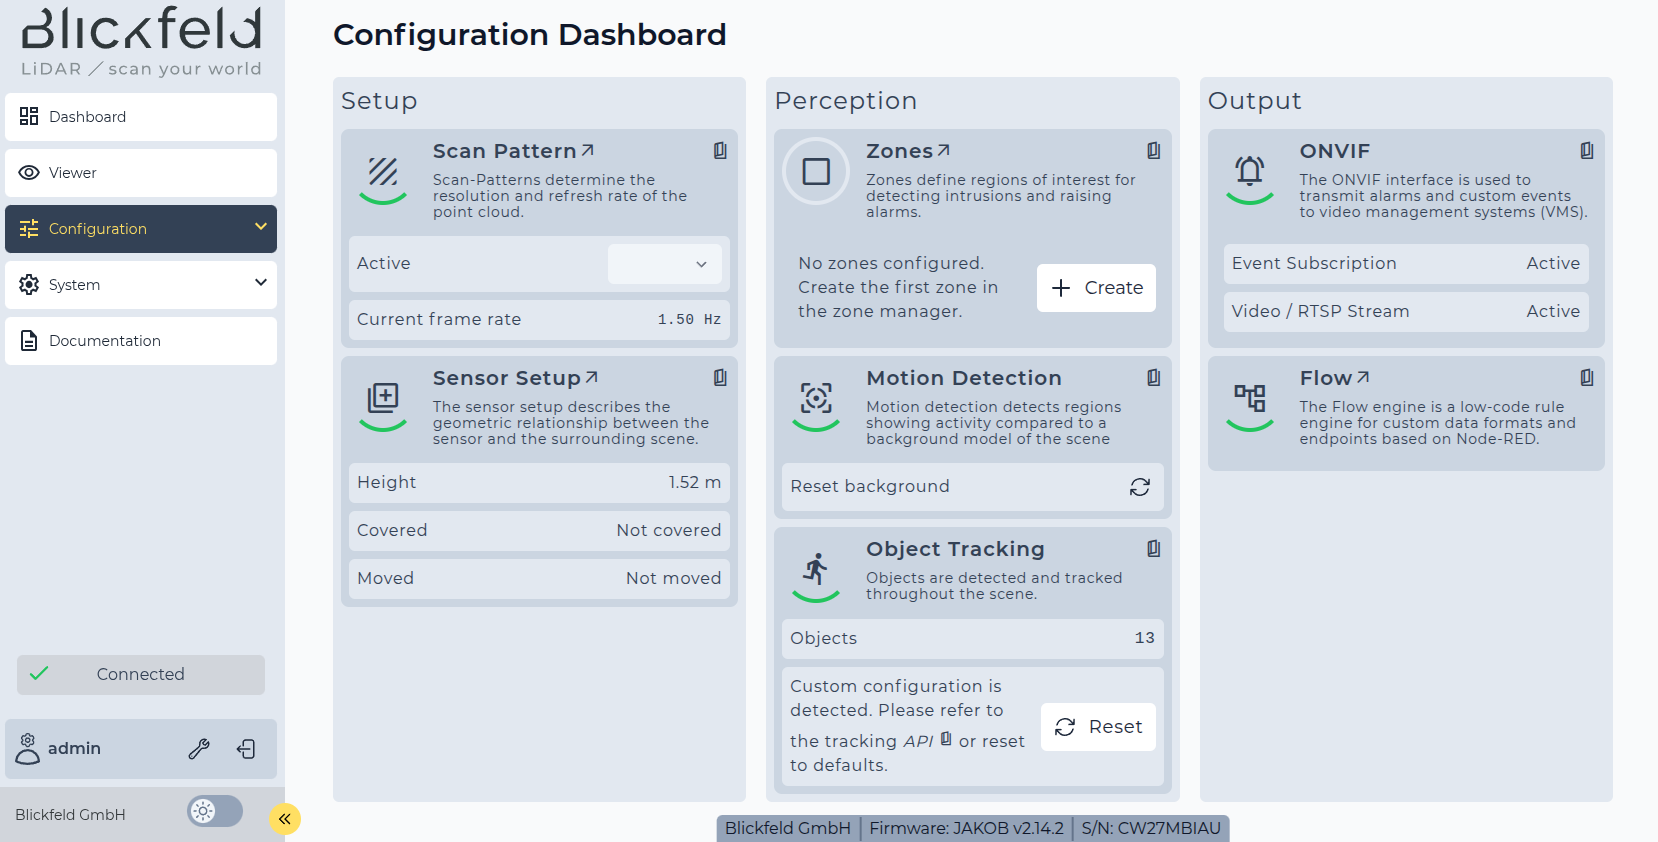Open the Object Tracking documentation icon
This screenshot has width=1658, height=842.
[1153, 549]
